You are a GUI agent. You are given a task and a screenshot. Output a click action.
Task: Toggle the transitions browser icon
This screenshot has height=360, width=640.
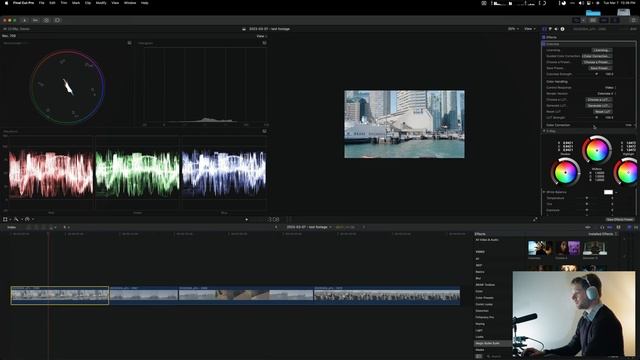pyautogui.click(x=636, y=227)
